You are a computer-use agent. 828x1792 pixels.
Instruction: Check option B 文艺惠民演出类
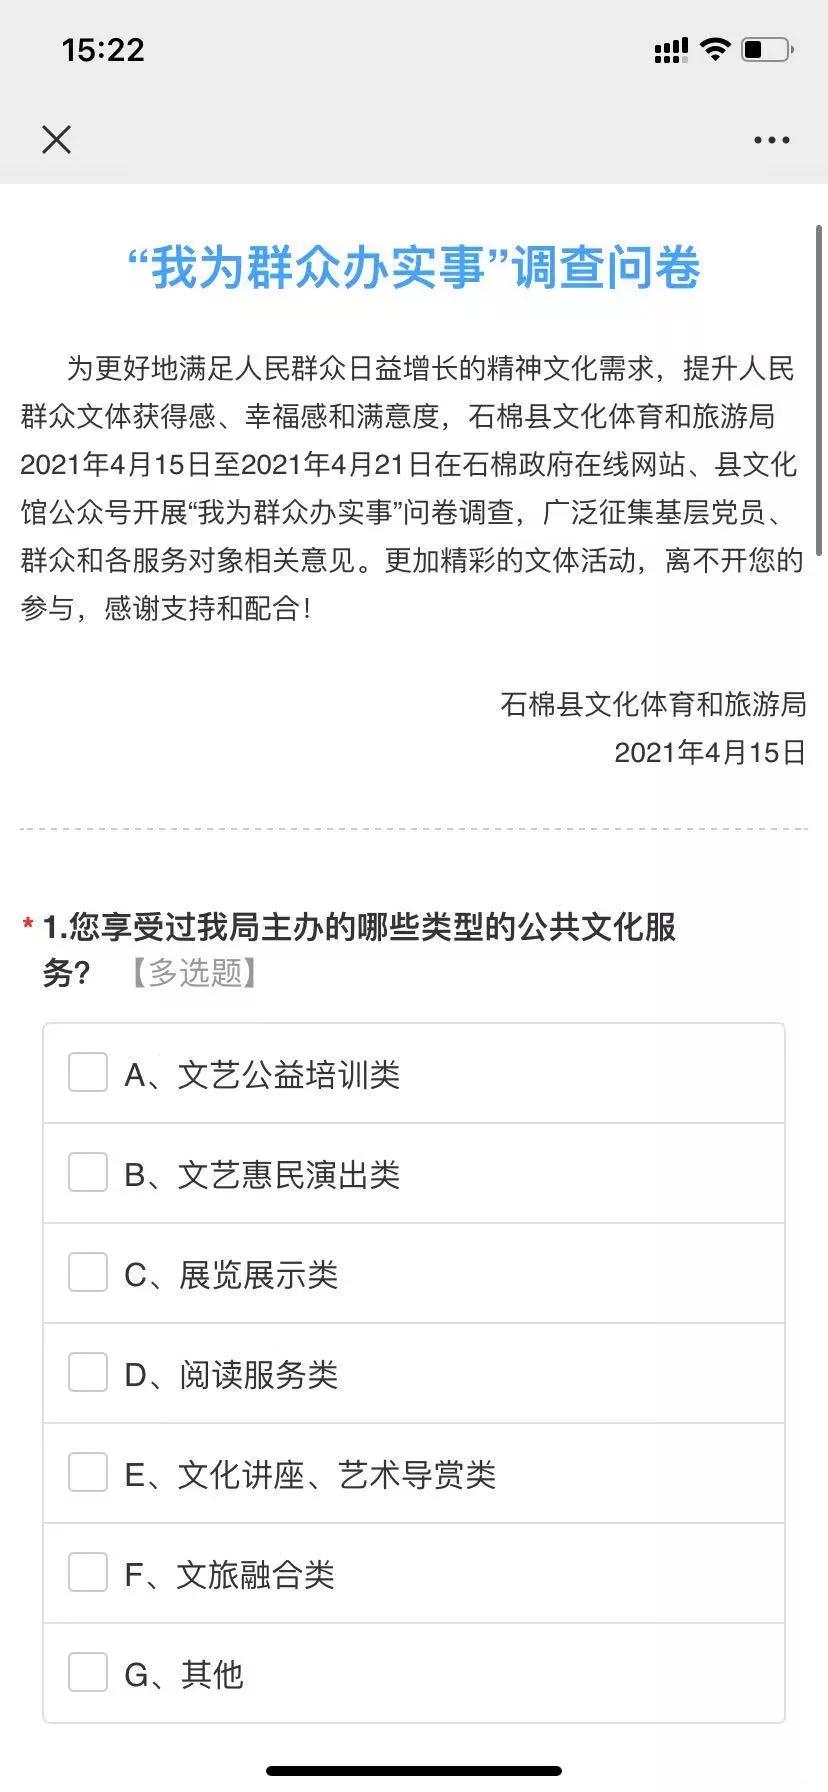[x=414, y=1173]
